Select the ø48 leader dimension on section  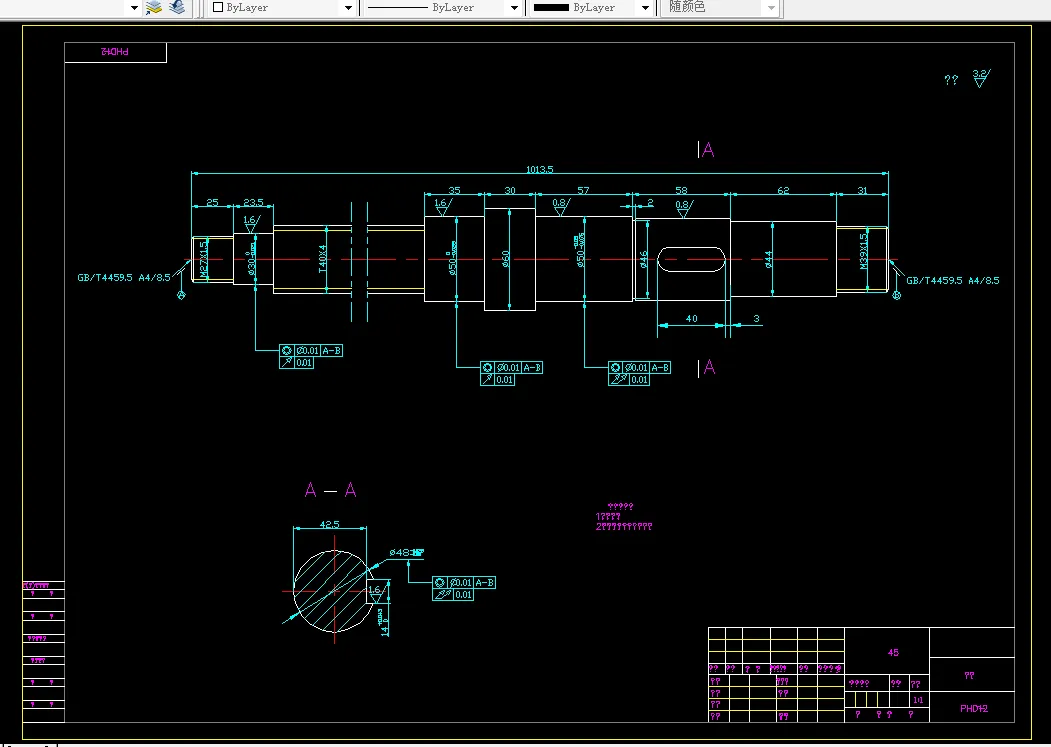pos(406,553)
